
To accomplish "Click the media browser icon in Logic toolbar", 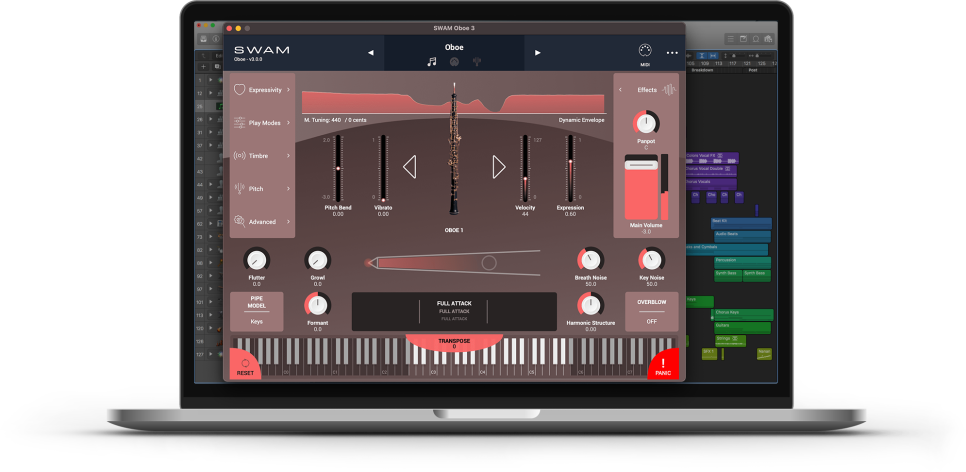I will coord(768,39).
